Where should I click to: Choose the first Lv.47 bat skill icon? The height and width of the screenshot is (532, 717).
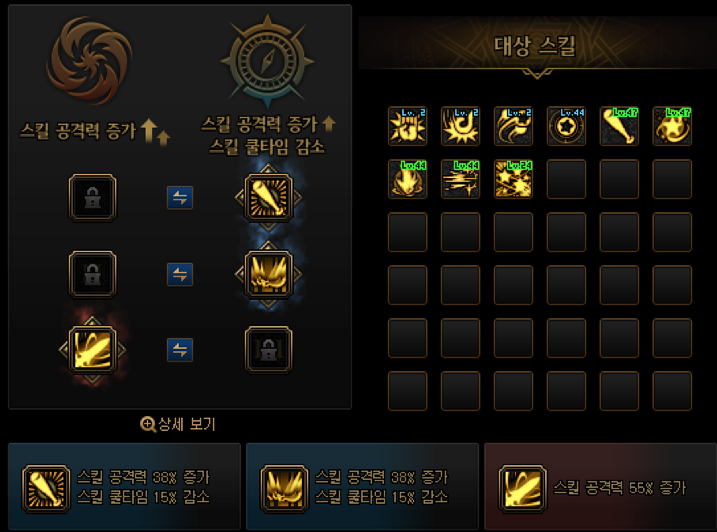pos(619,126)
